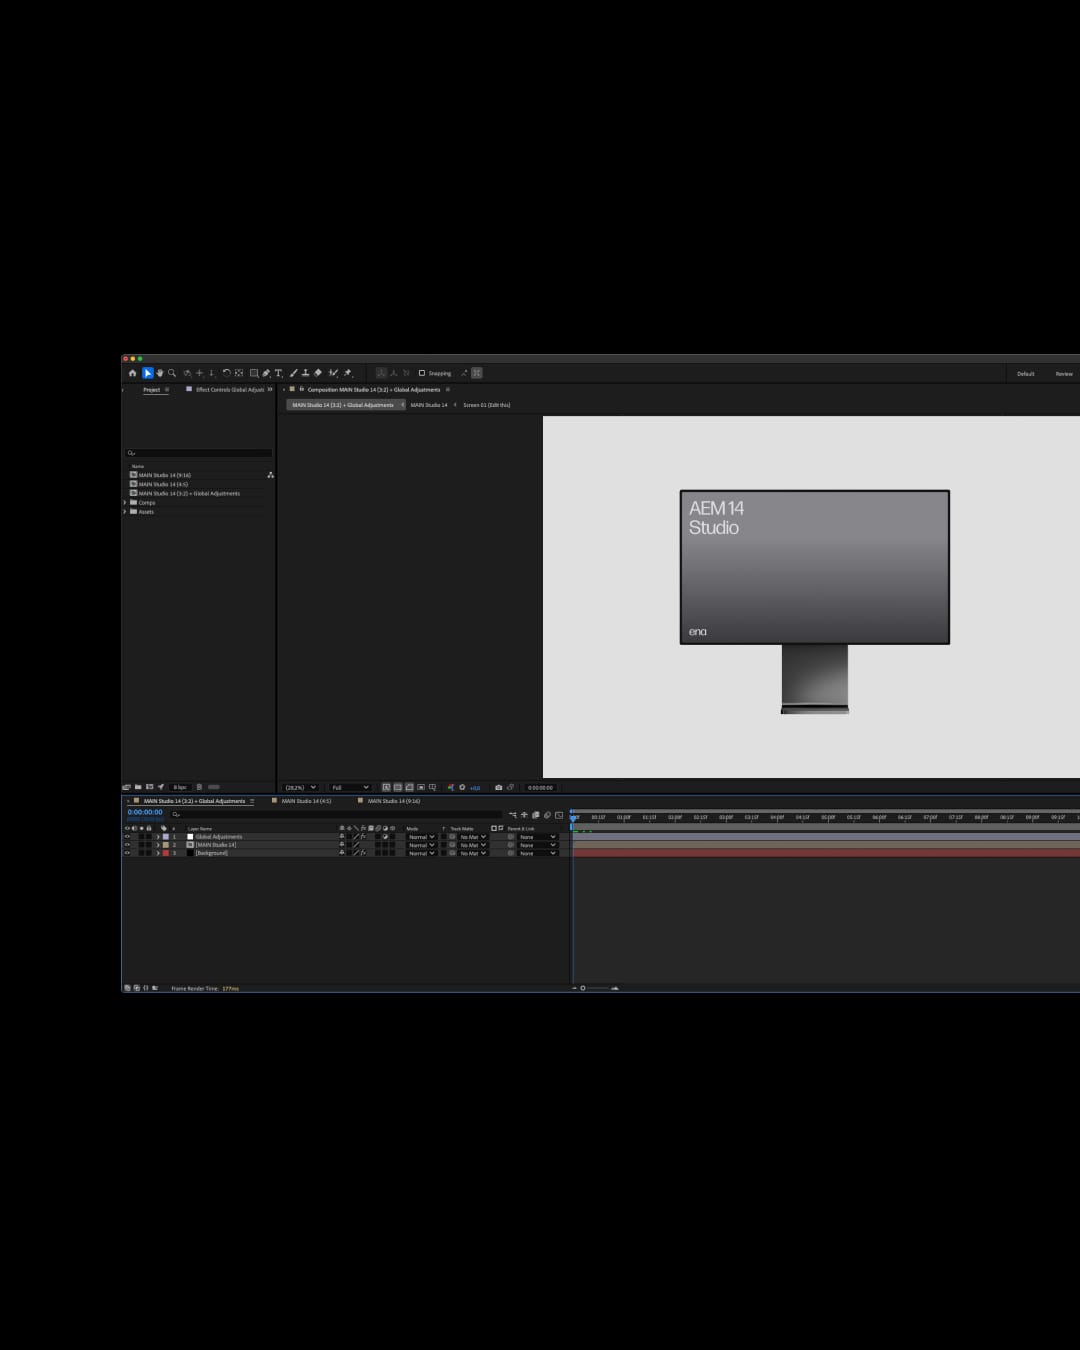
Task: Hide the Global Adjustments layer eye
Action: coord(127,837)
